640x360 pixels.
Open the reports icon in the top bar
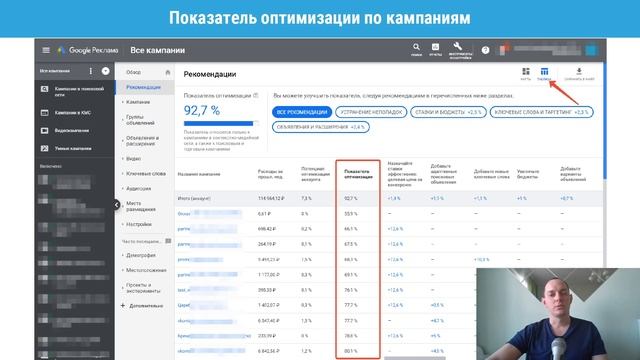tap(436, 49)
